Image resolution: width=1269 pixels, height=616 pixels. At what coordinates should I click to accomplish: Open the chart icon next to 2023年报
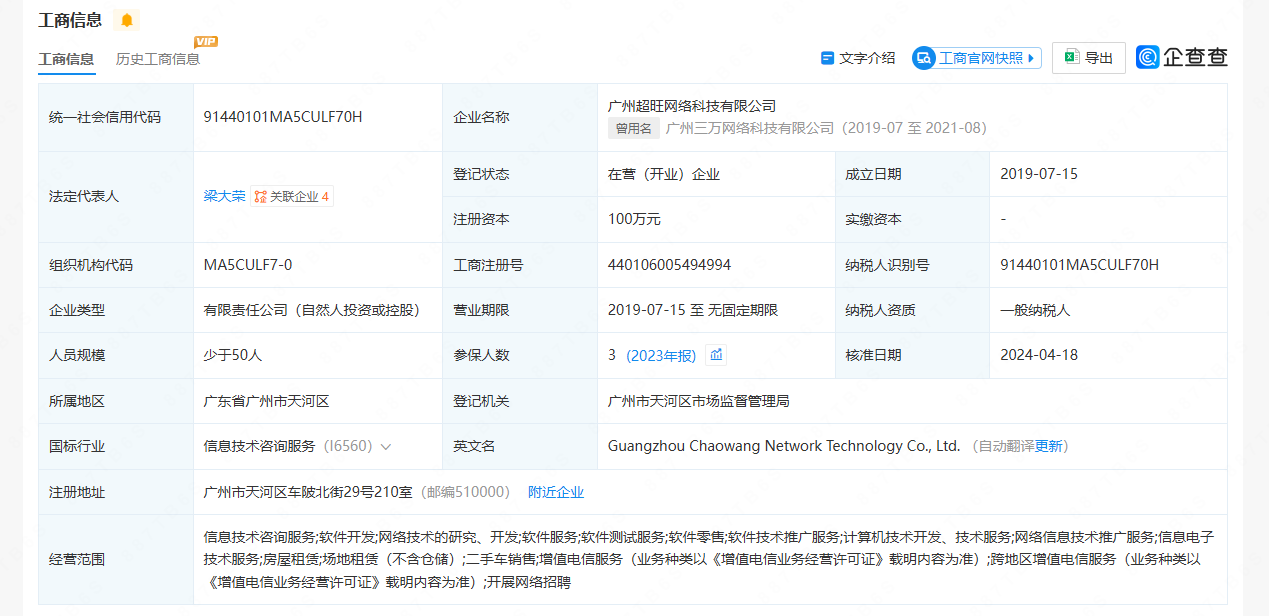[x=715, y=355]
